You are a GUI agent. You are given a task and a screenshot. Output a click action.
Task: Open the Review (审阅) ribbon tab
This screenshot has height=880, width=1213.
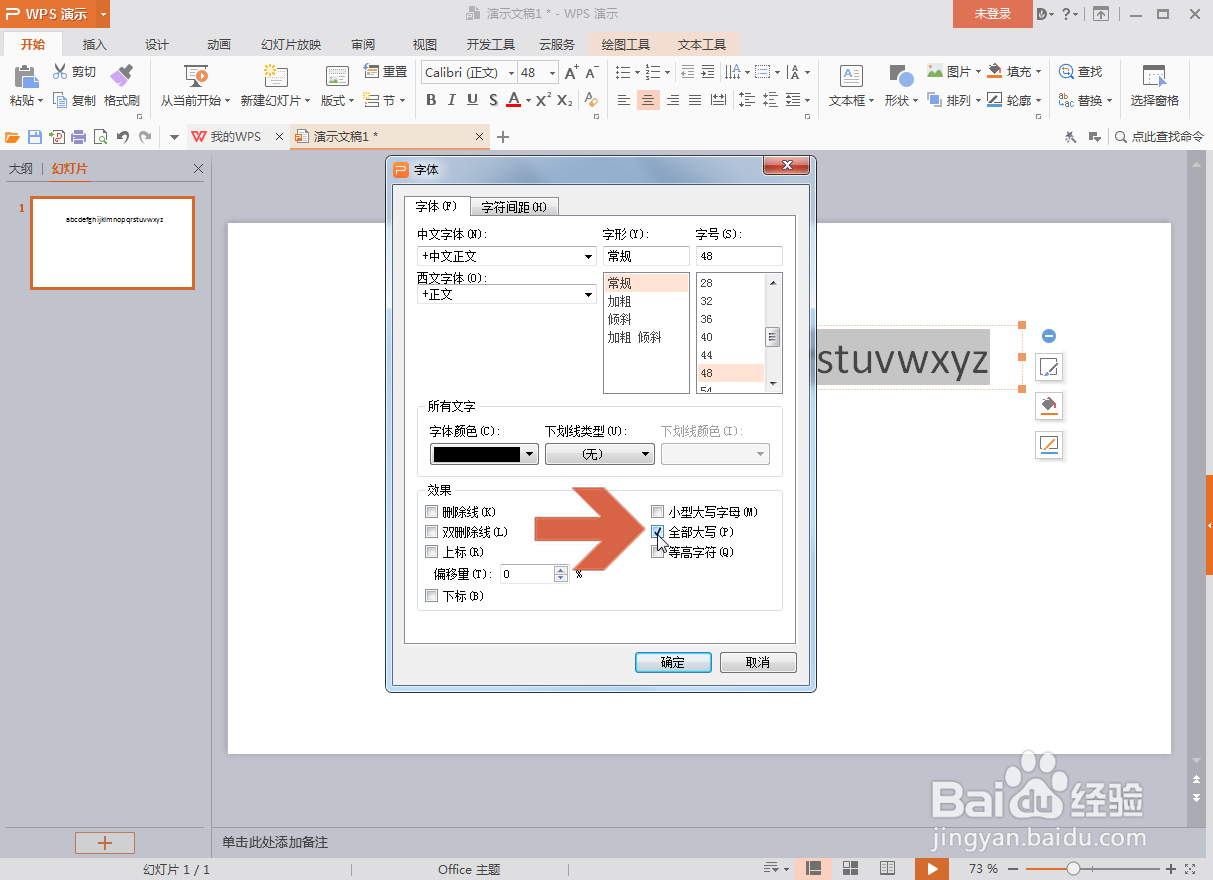[363, 45]
